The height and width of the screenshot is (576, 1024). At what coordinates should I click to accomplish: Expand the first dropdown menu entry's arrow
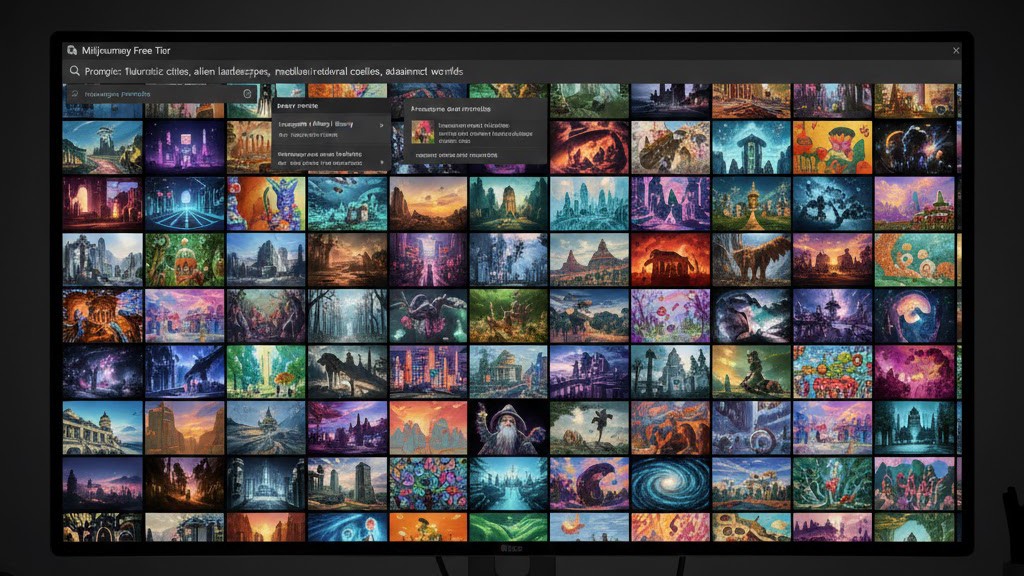pos(383,125)
